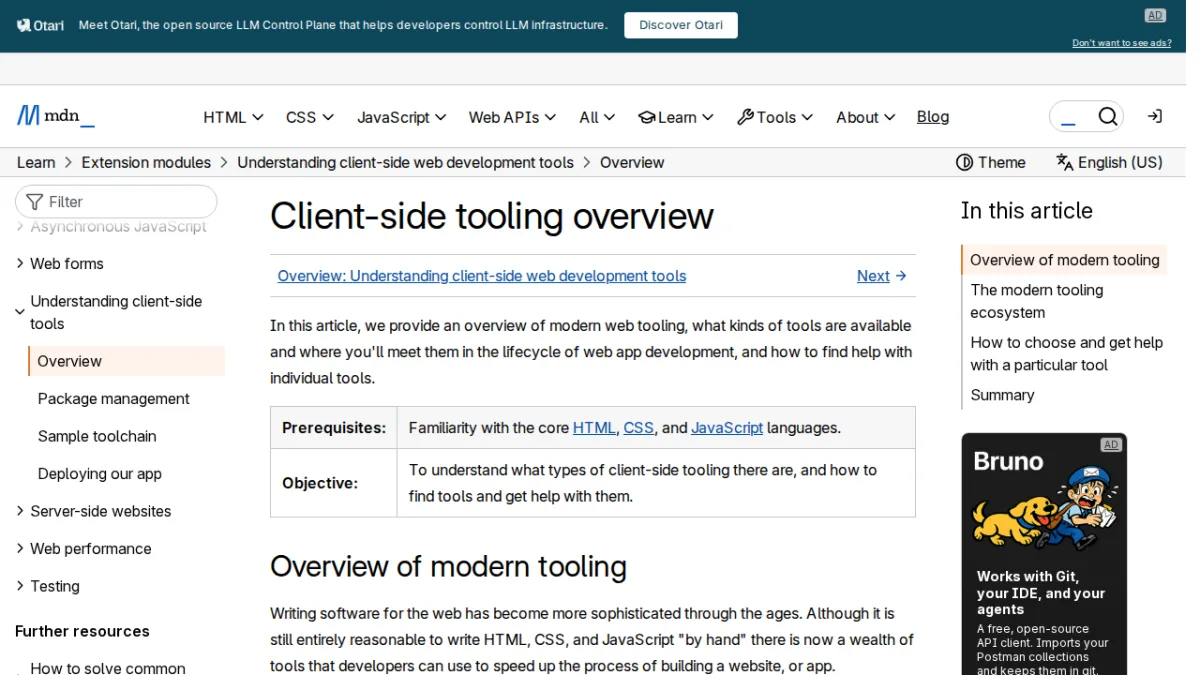Expand the All menu in the navigation
The height and width of the screenshot is (675, 1200).
tap(597, 117)
